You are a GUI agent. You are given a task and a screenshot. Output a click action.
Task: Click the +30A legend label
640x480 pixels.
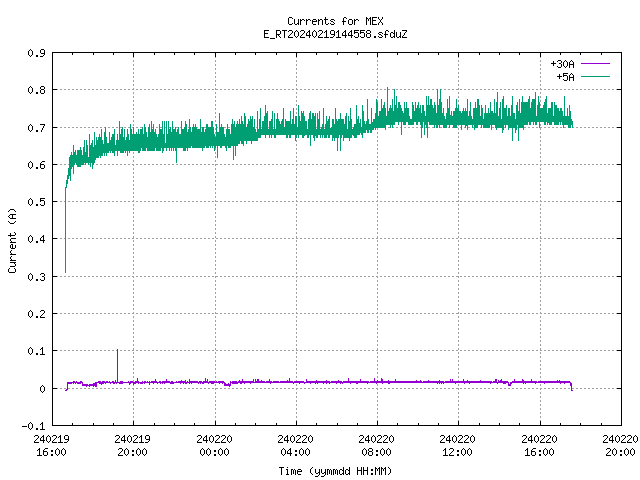562,64
